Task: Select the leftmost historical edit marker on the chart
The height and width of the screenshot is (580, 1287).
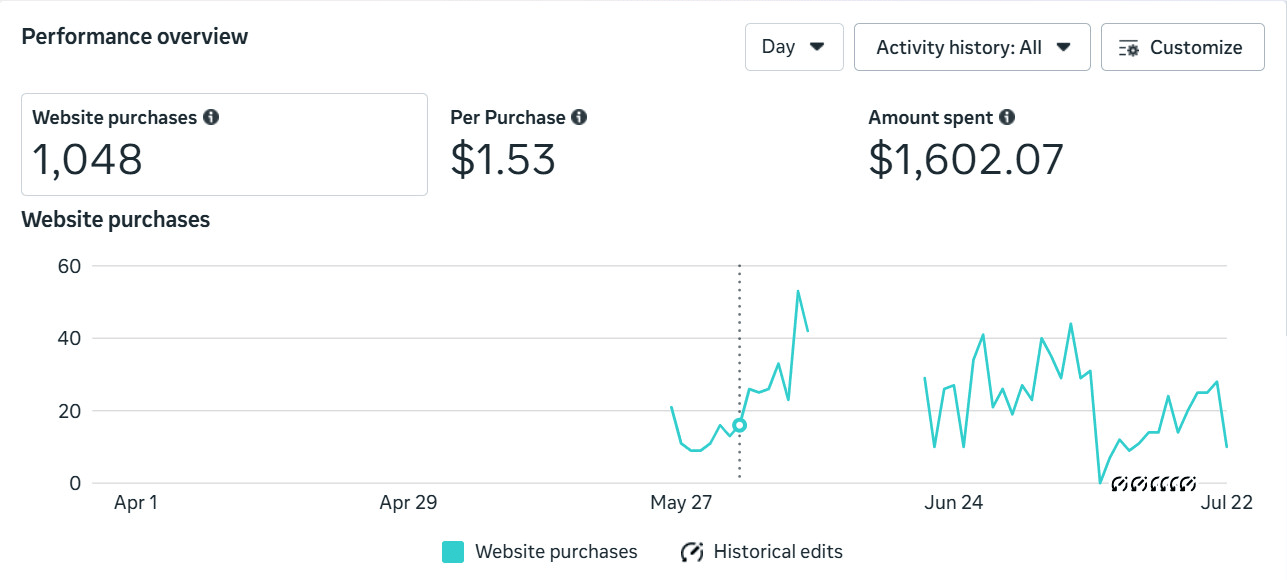Action: coord(1119,484)
